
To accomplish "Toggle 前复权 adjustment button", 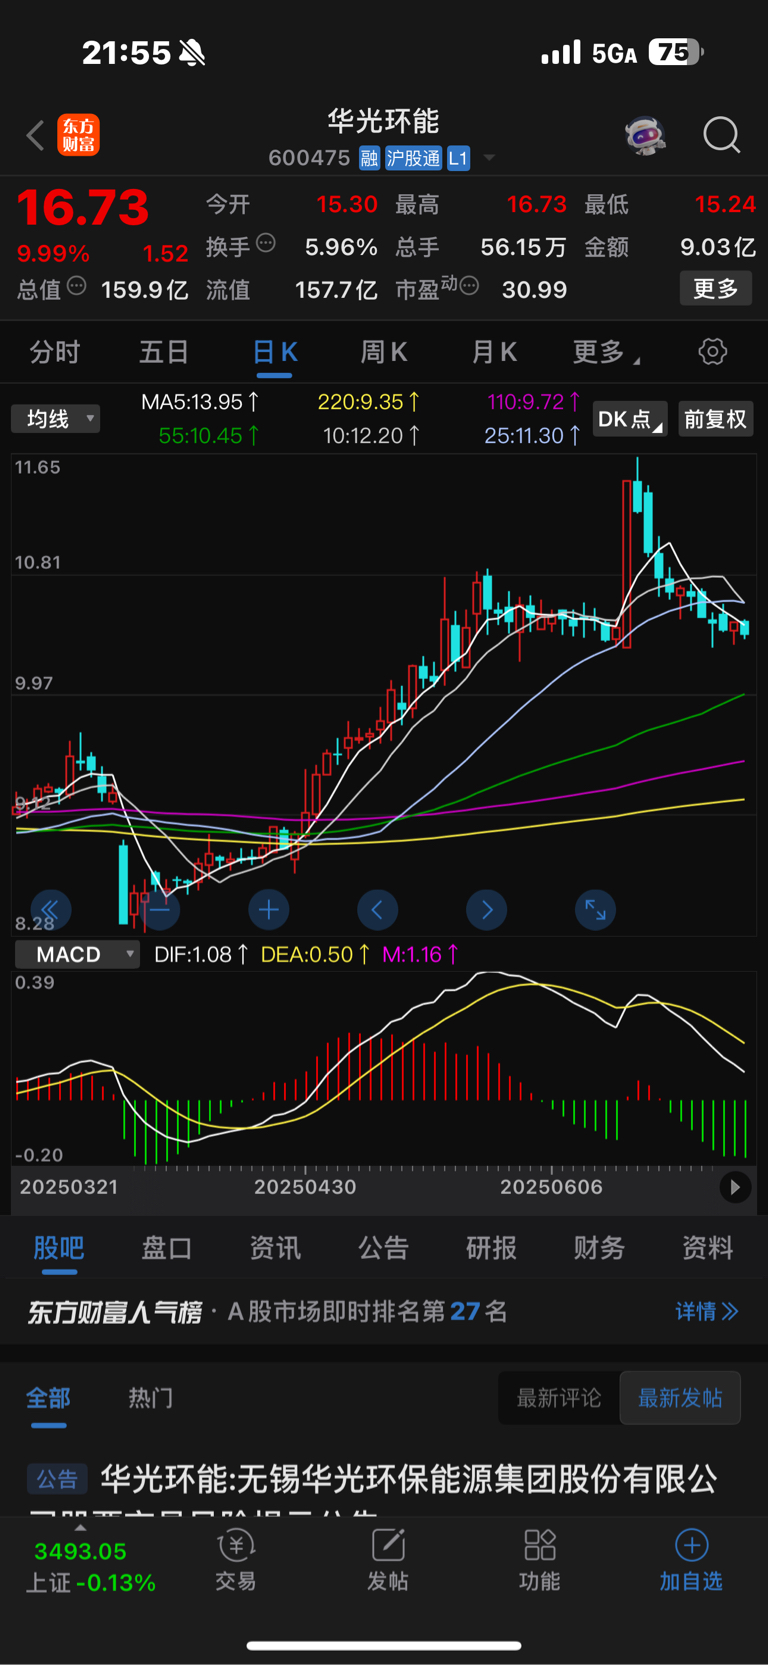I will [x=715, y=419].
